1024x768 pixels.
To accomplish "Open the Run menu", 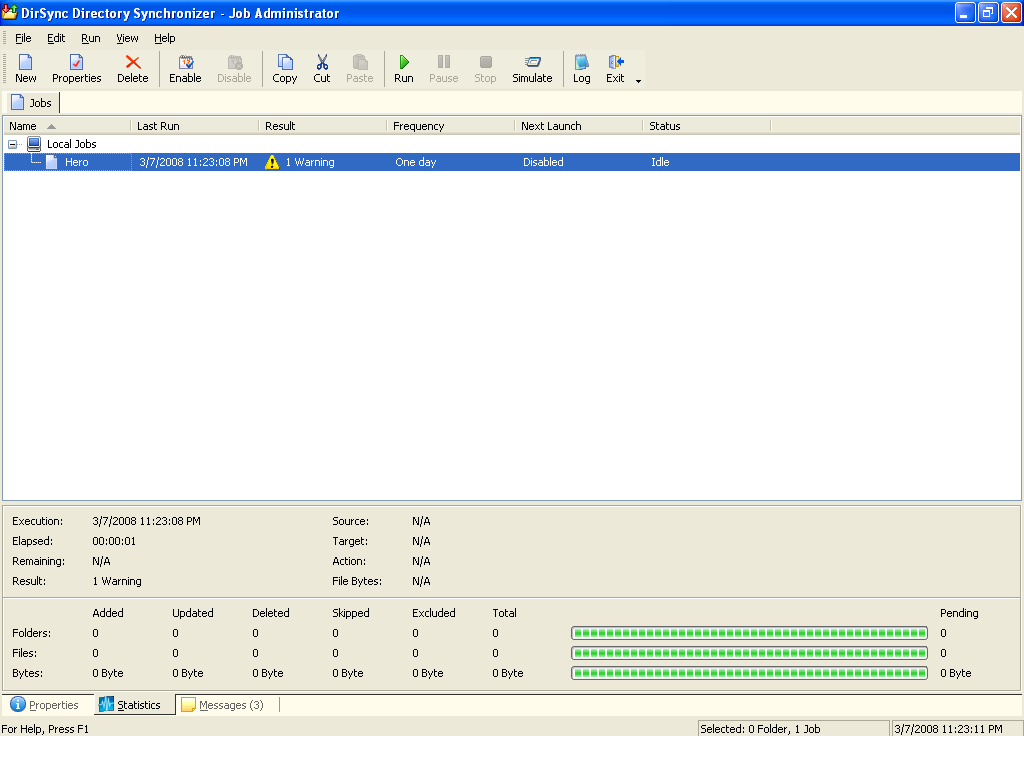I will click(x=91, y=38).
